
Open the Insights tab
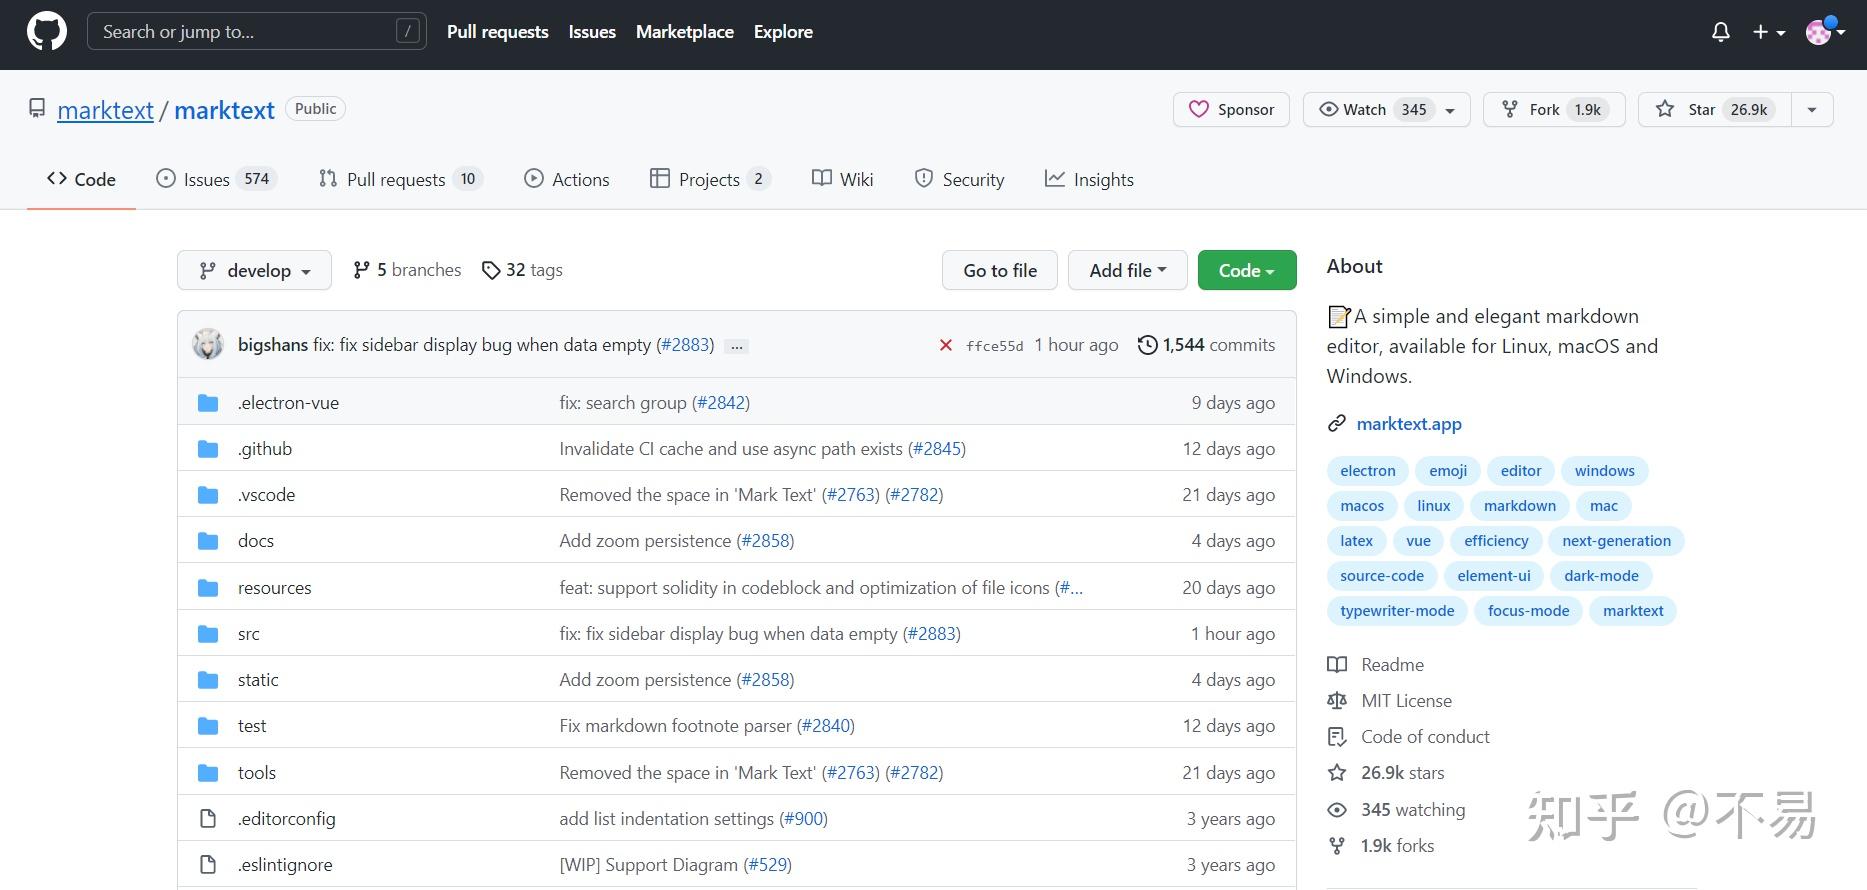click(1089, 180)
